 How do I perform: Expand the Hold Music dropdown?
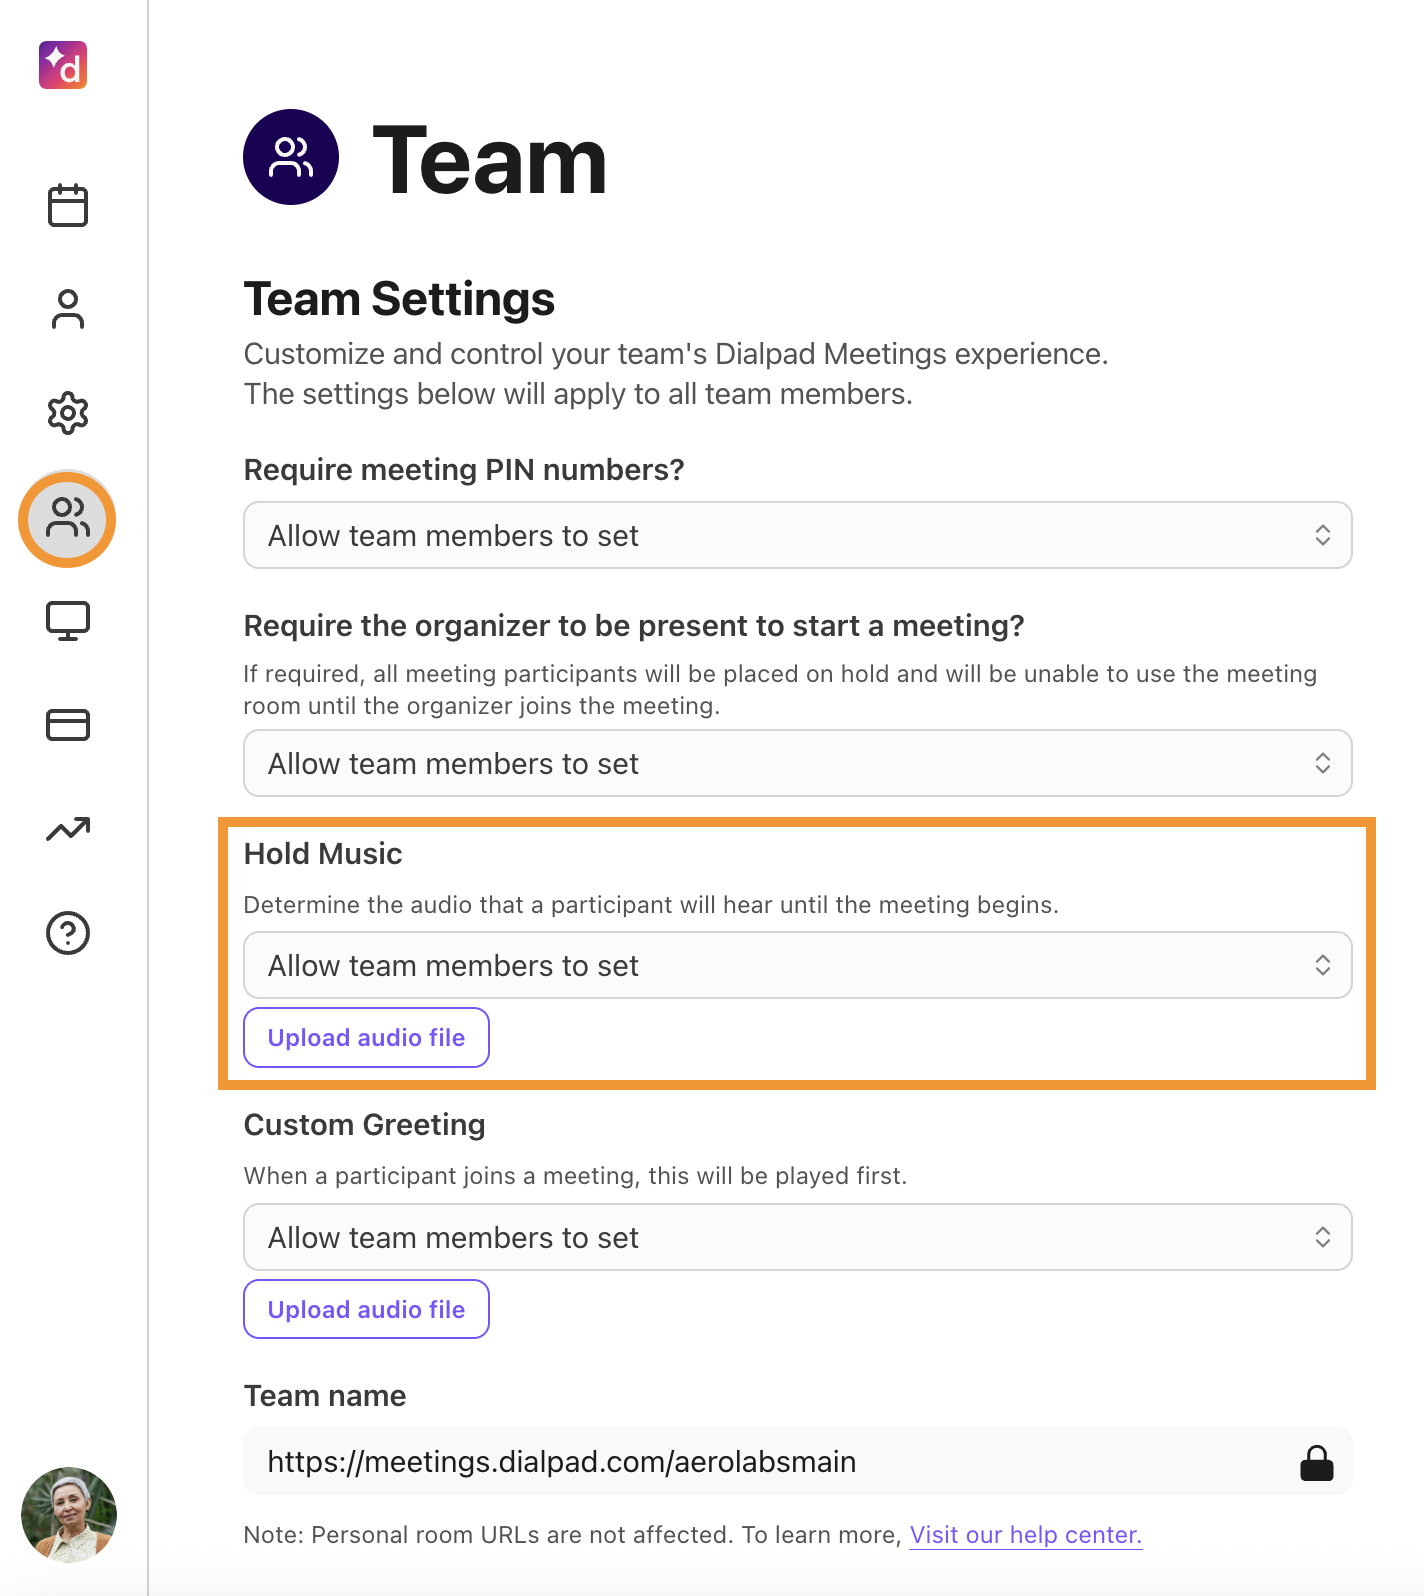click(798, 965)
